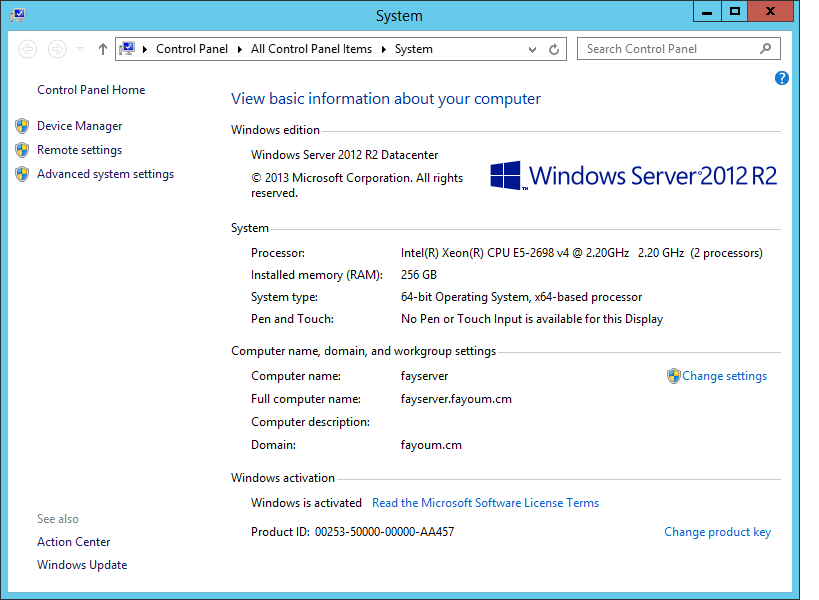Minimize the System window
The image size is (819, 600).
click(707, 11)
